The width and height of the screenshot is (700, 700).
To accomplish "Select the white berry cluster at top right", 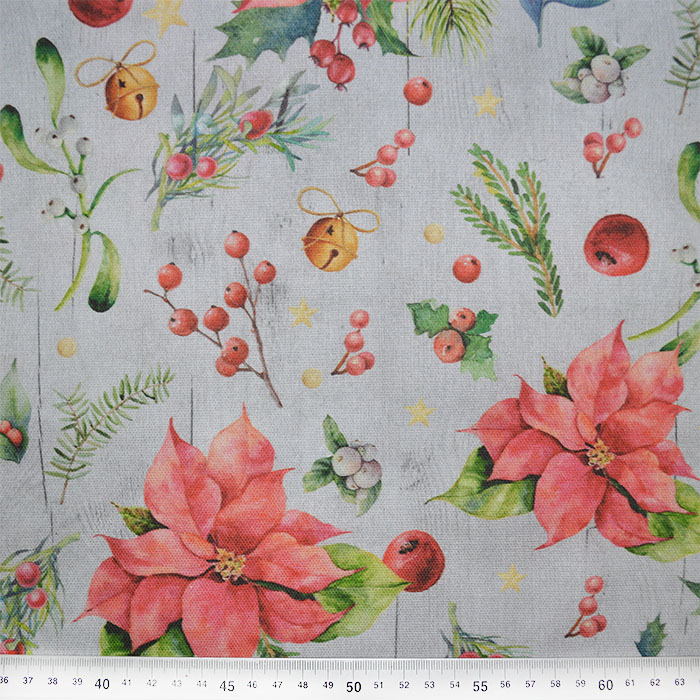I will click(600, 76).
